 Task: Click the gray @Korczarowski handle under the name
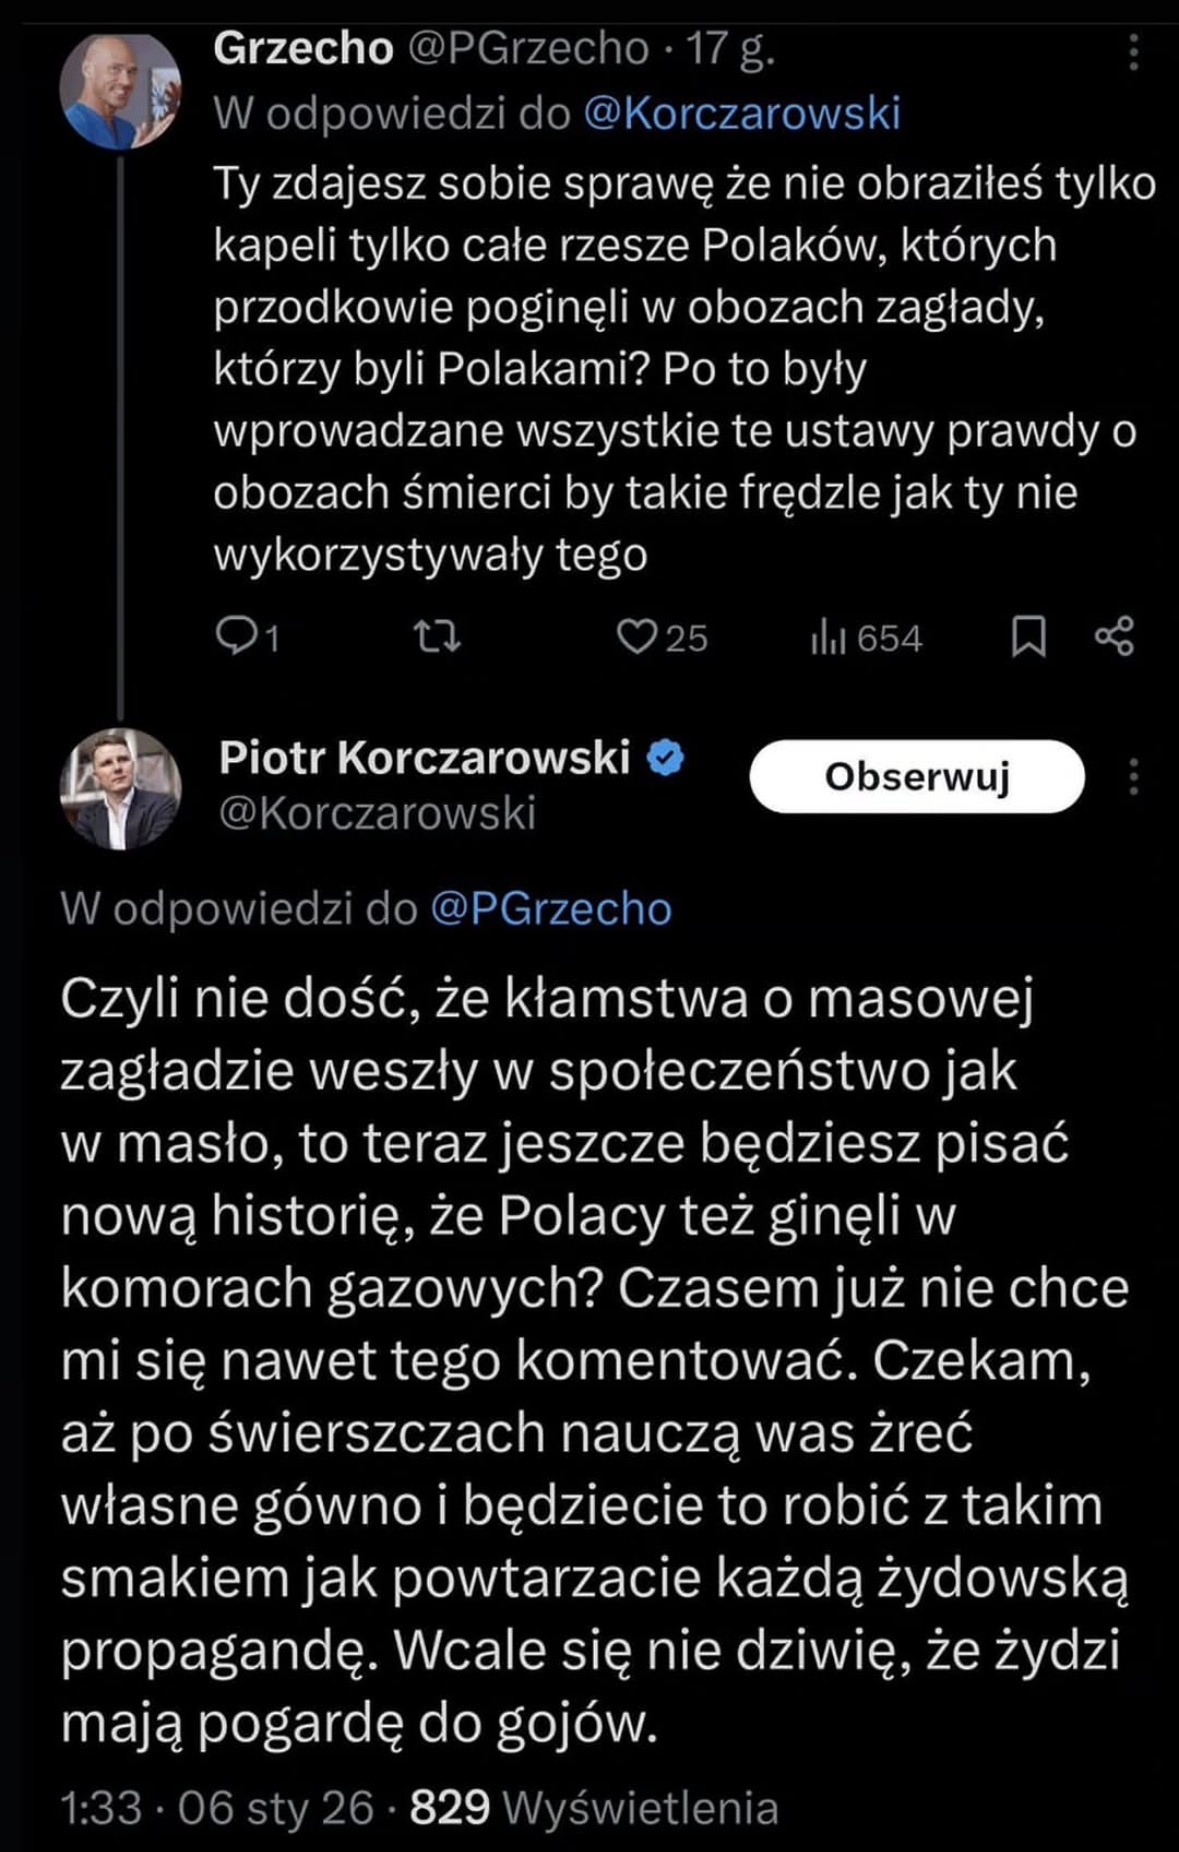[377, 813]
